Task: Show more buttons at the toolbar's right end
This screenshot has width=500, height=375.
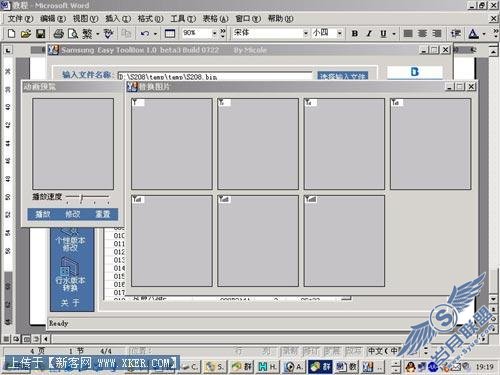Action: point(496,33)
